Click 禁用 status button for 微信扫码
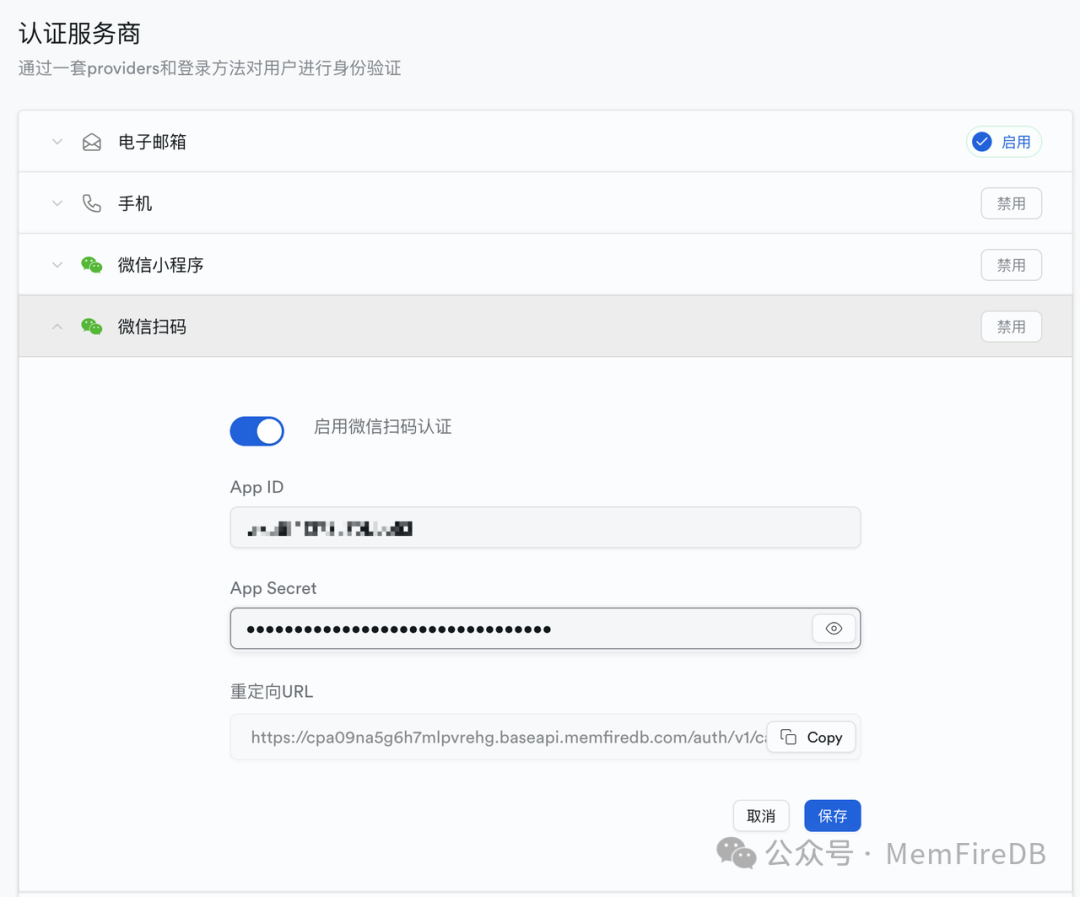 point(1011,327)
